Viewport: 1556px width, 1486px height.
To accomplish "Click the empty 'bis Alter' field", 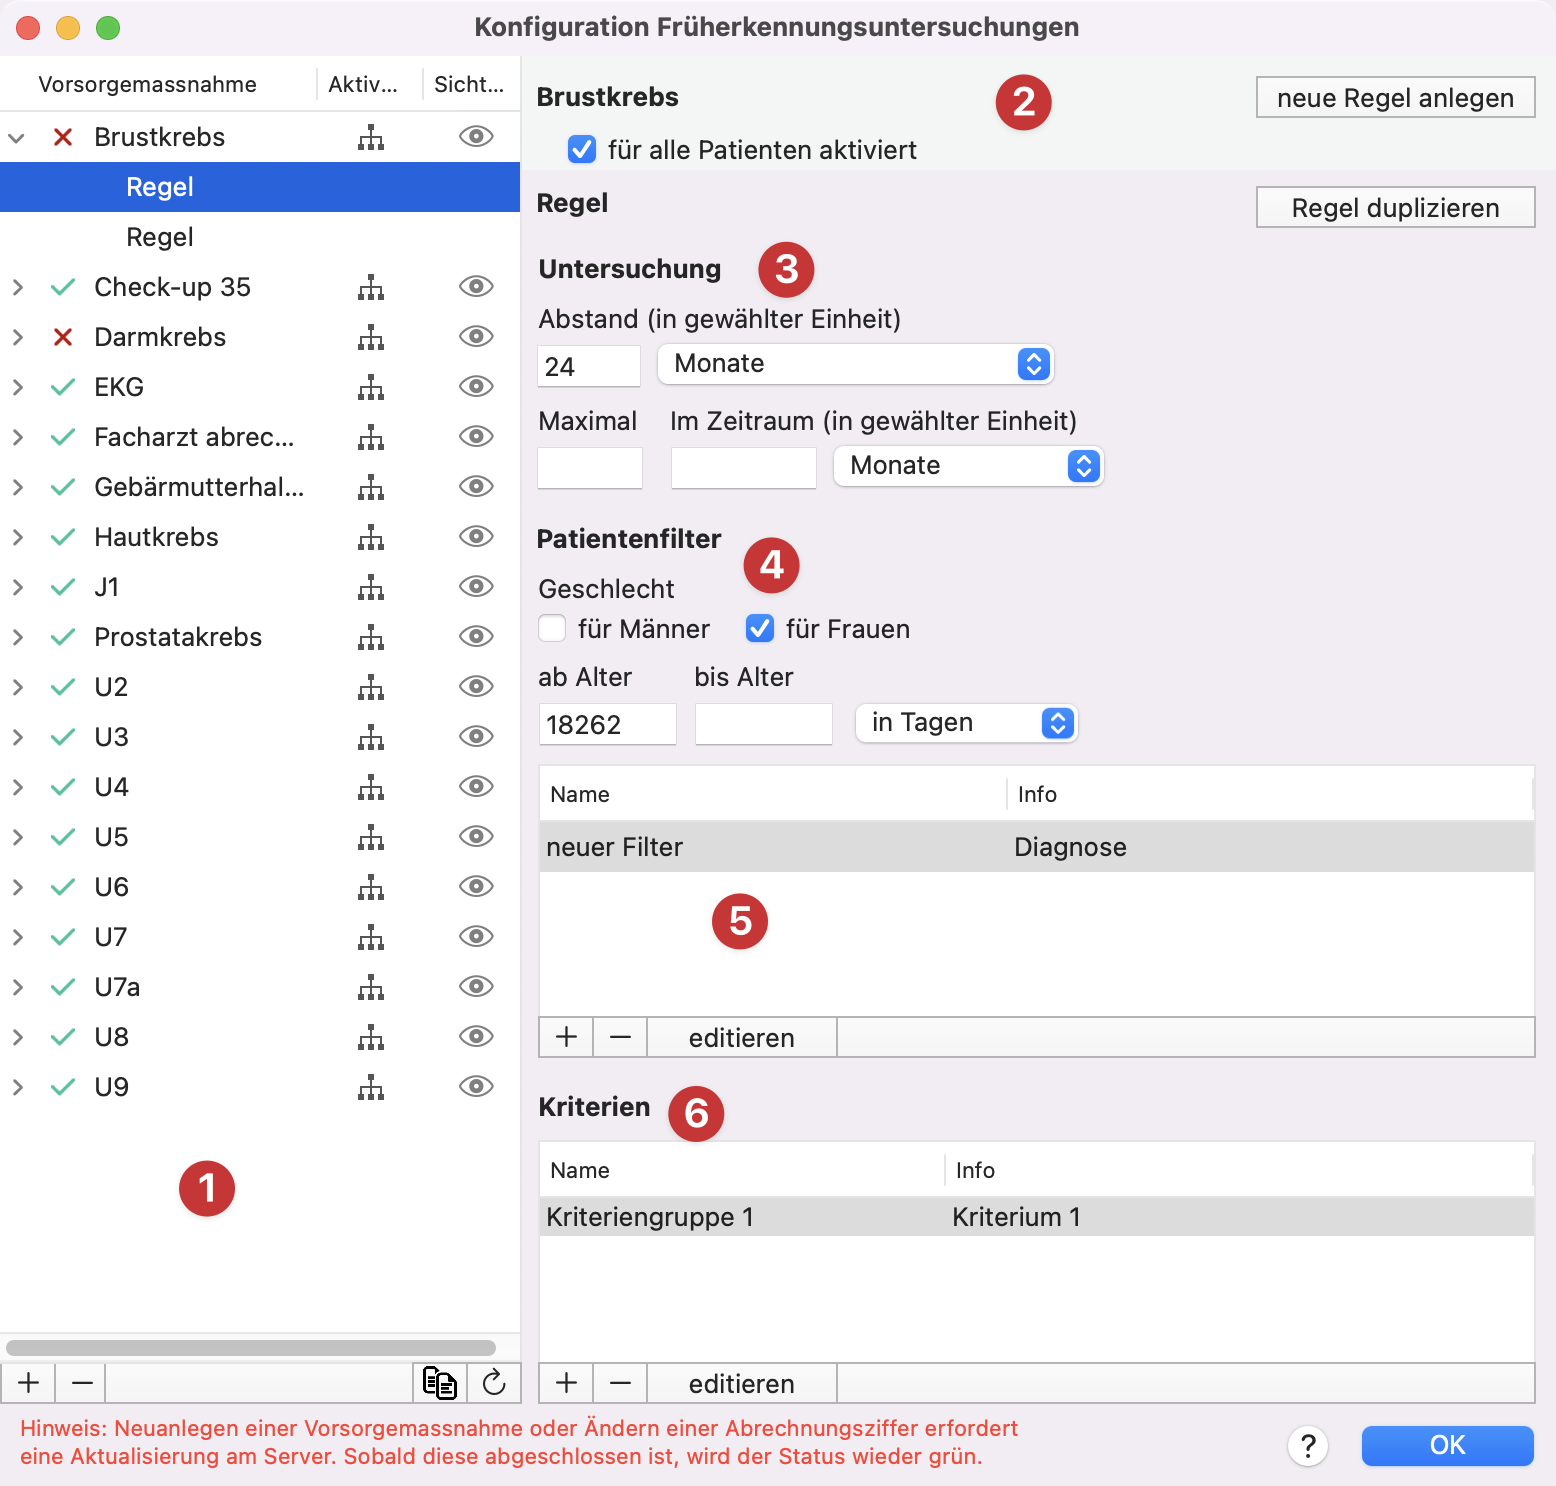I will (764, 724).
